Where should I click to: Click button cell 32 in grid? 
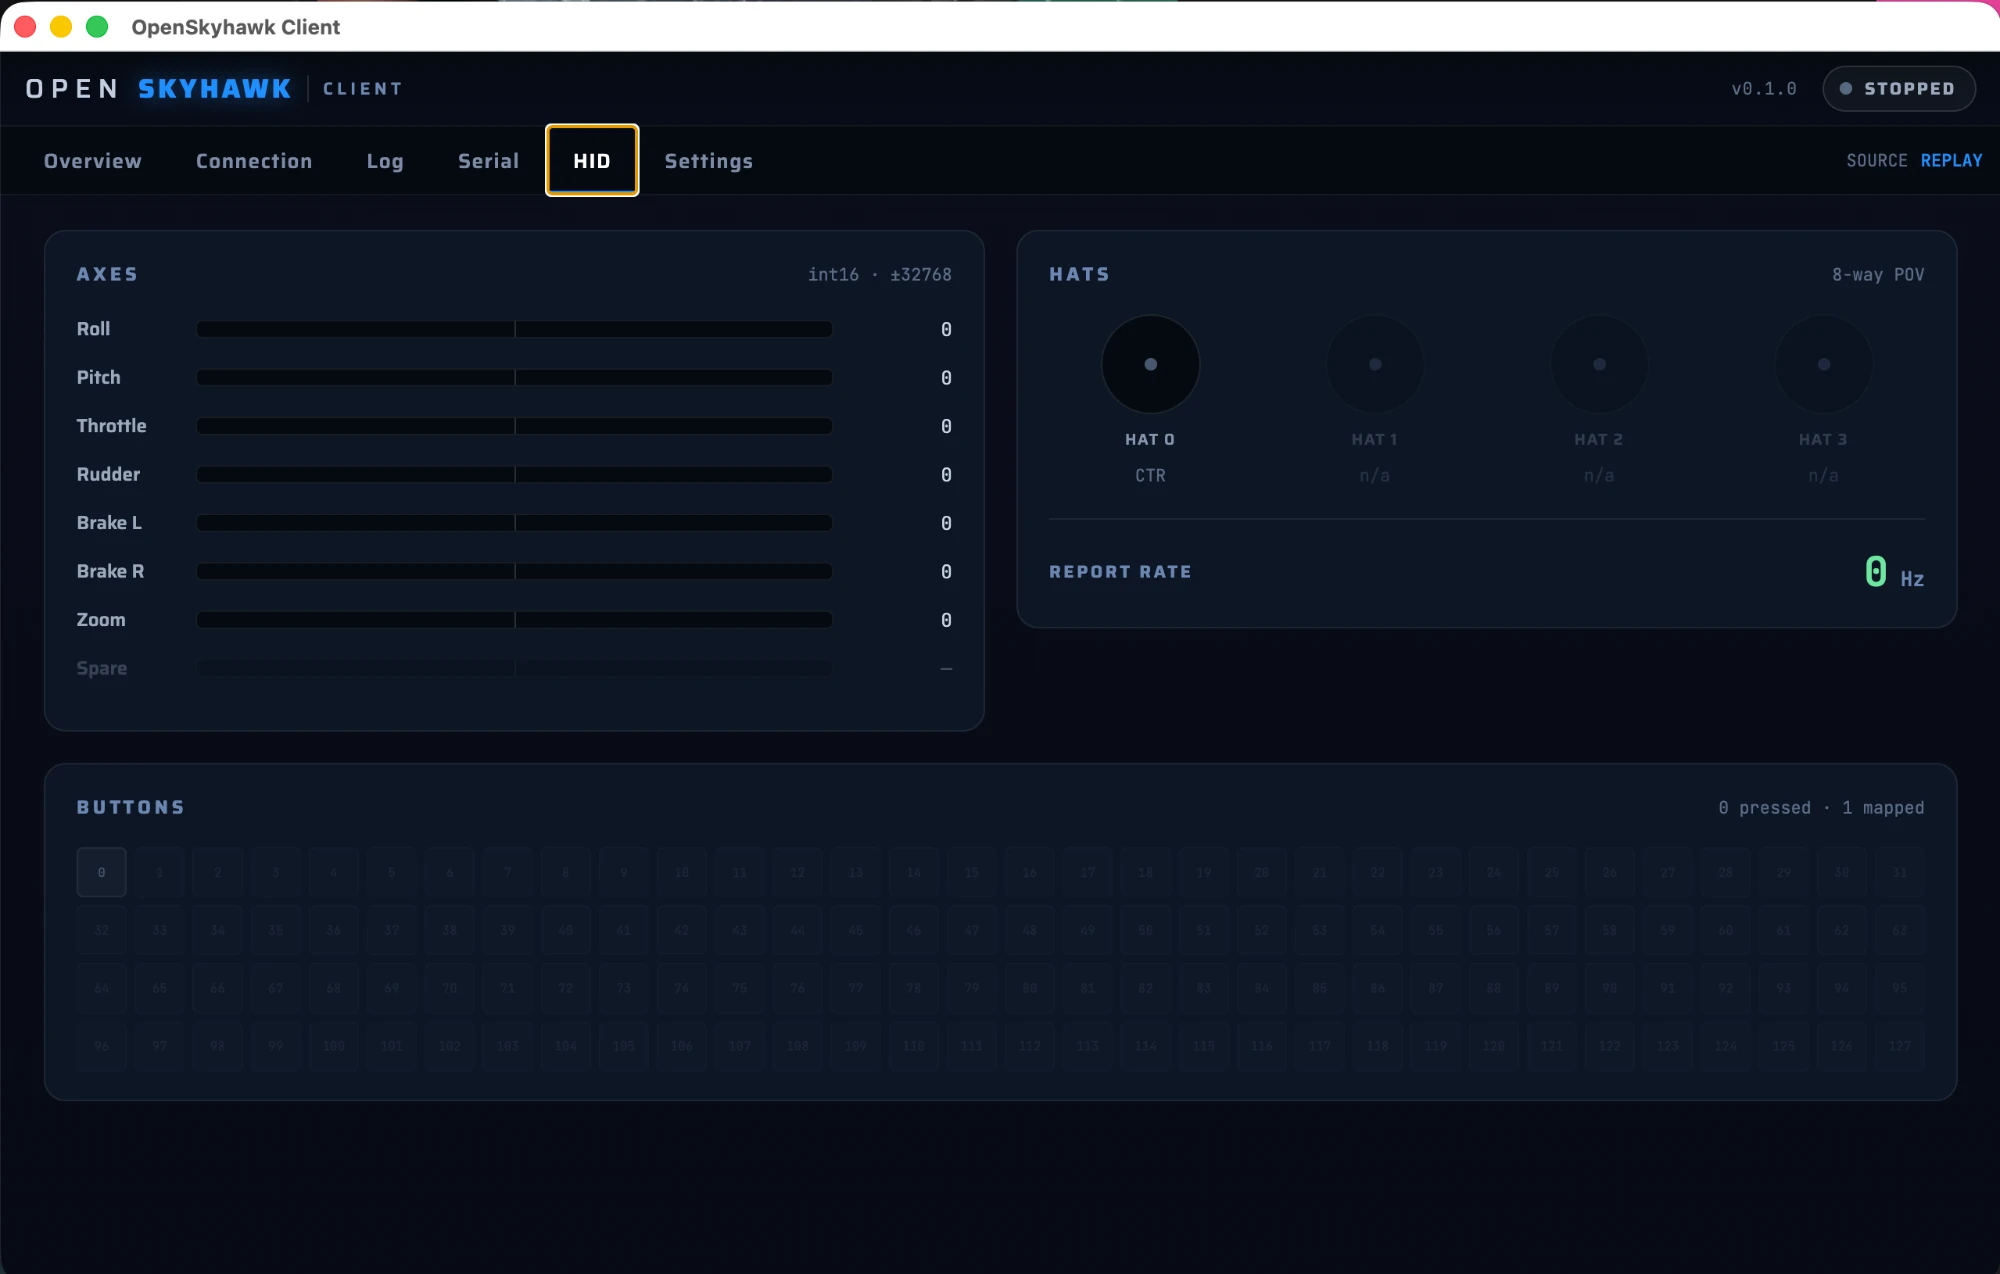click(101, 930)
